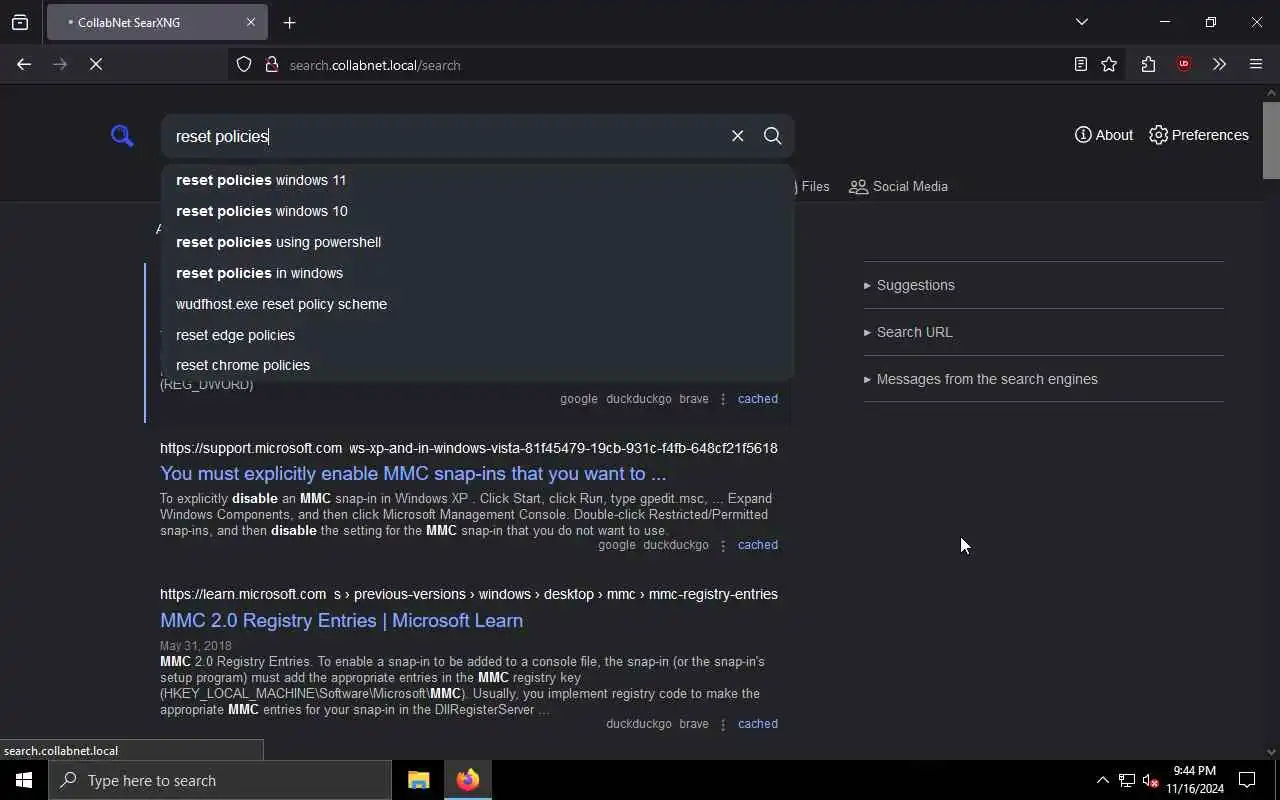
Task: Click the address bar URL
Action: (375, 65)
